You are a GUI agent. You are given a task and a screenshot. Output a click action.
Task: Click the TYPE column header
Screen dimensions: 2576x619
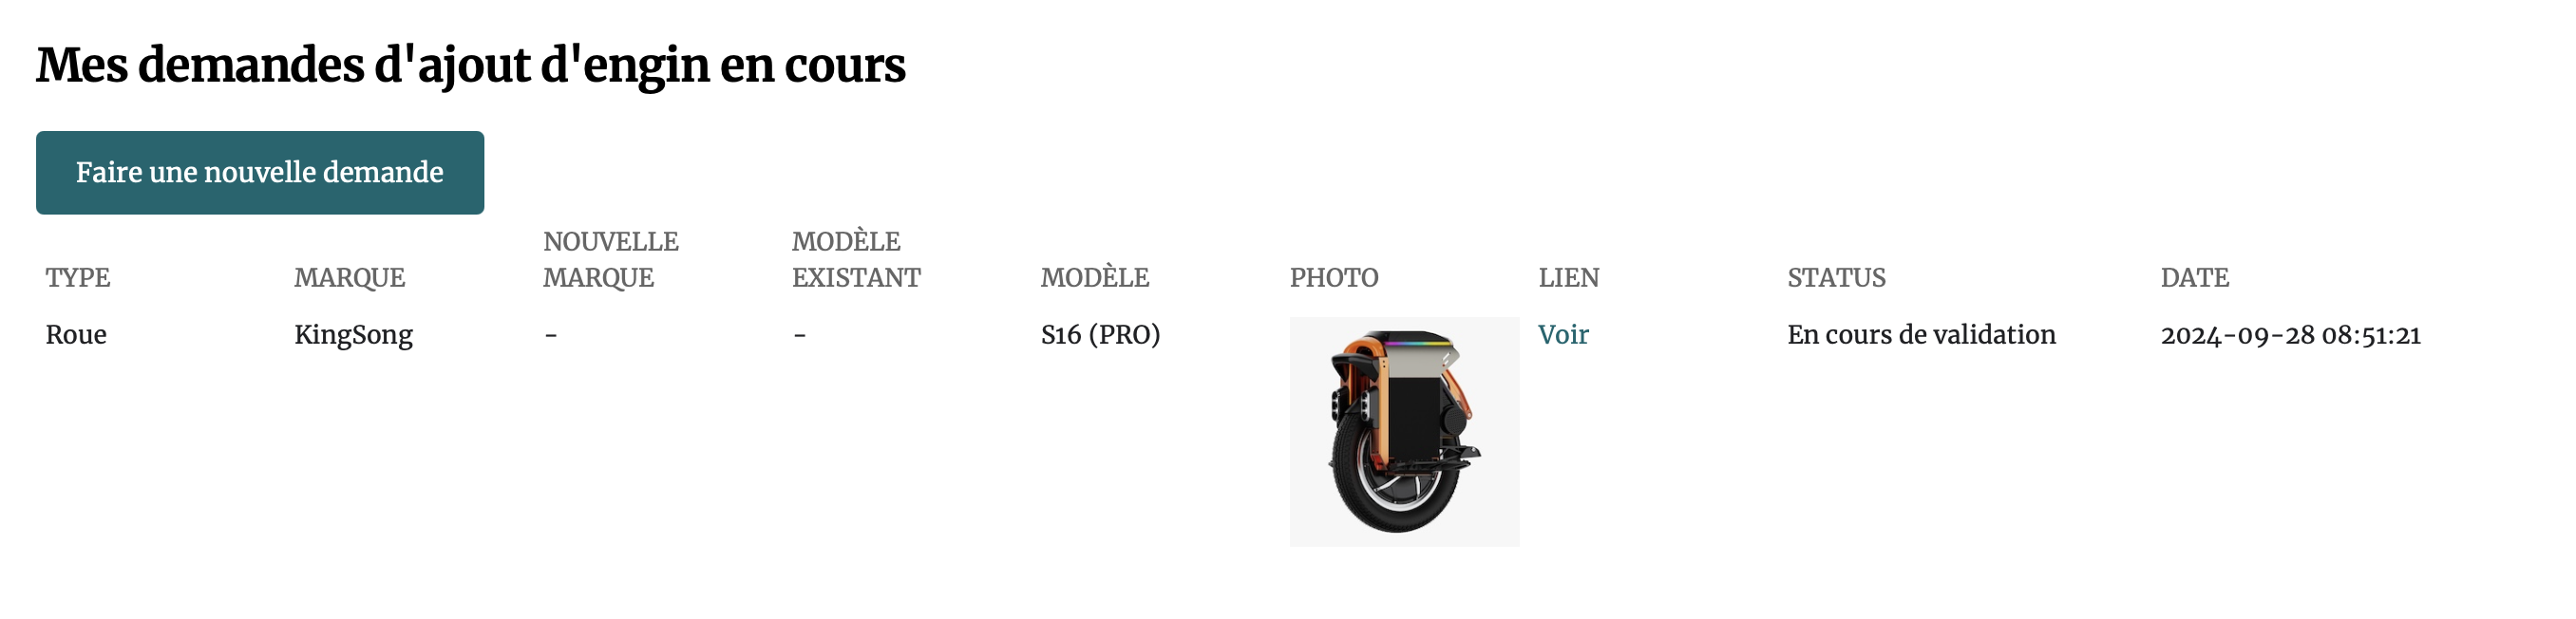tap(78, 277)
